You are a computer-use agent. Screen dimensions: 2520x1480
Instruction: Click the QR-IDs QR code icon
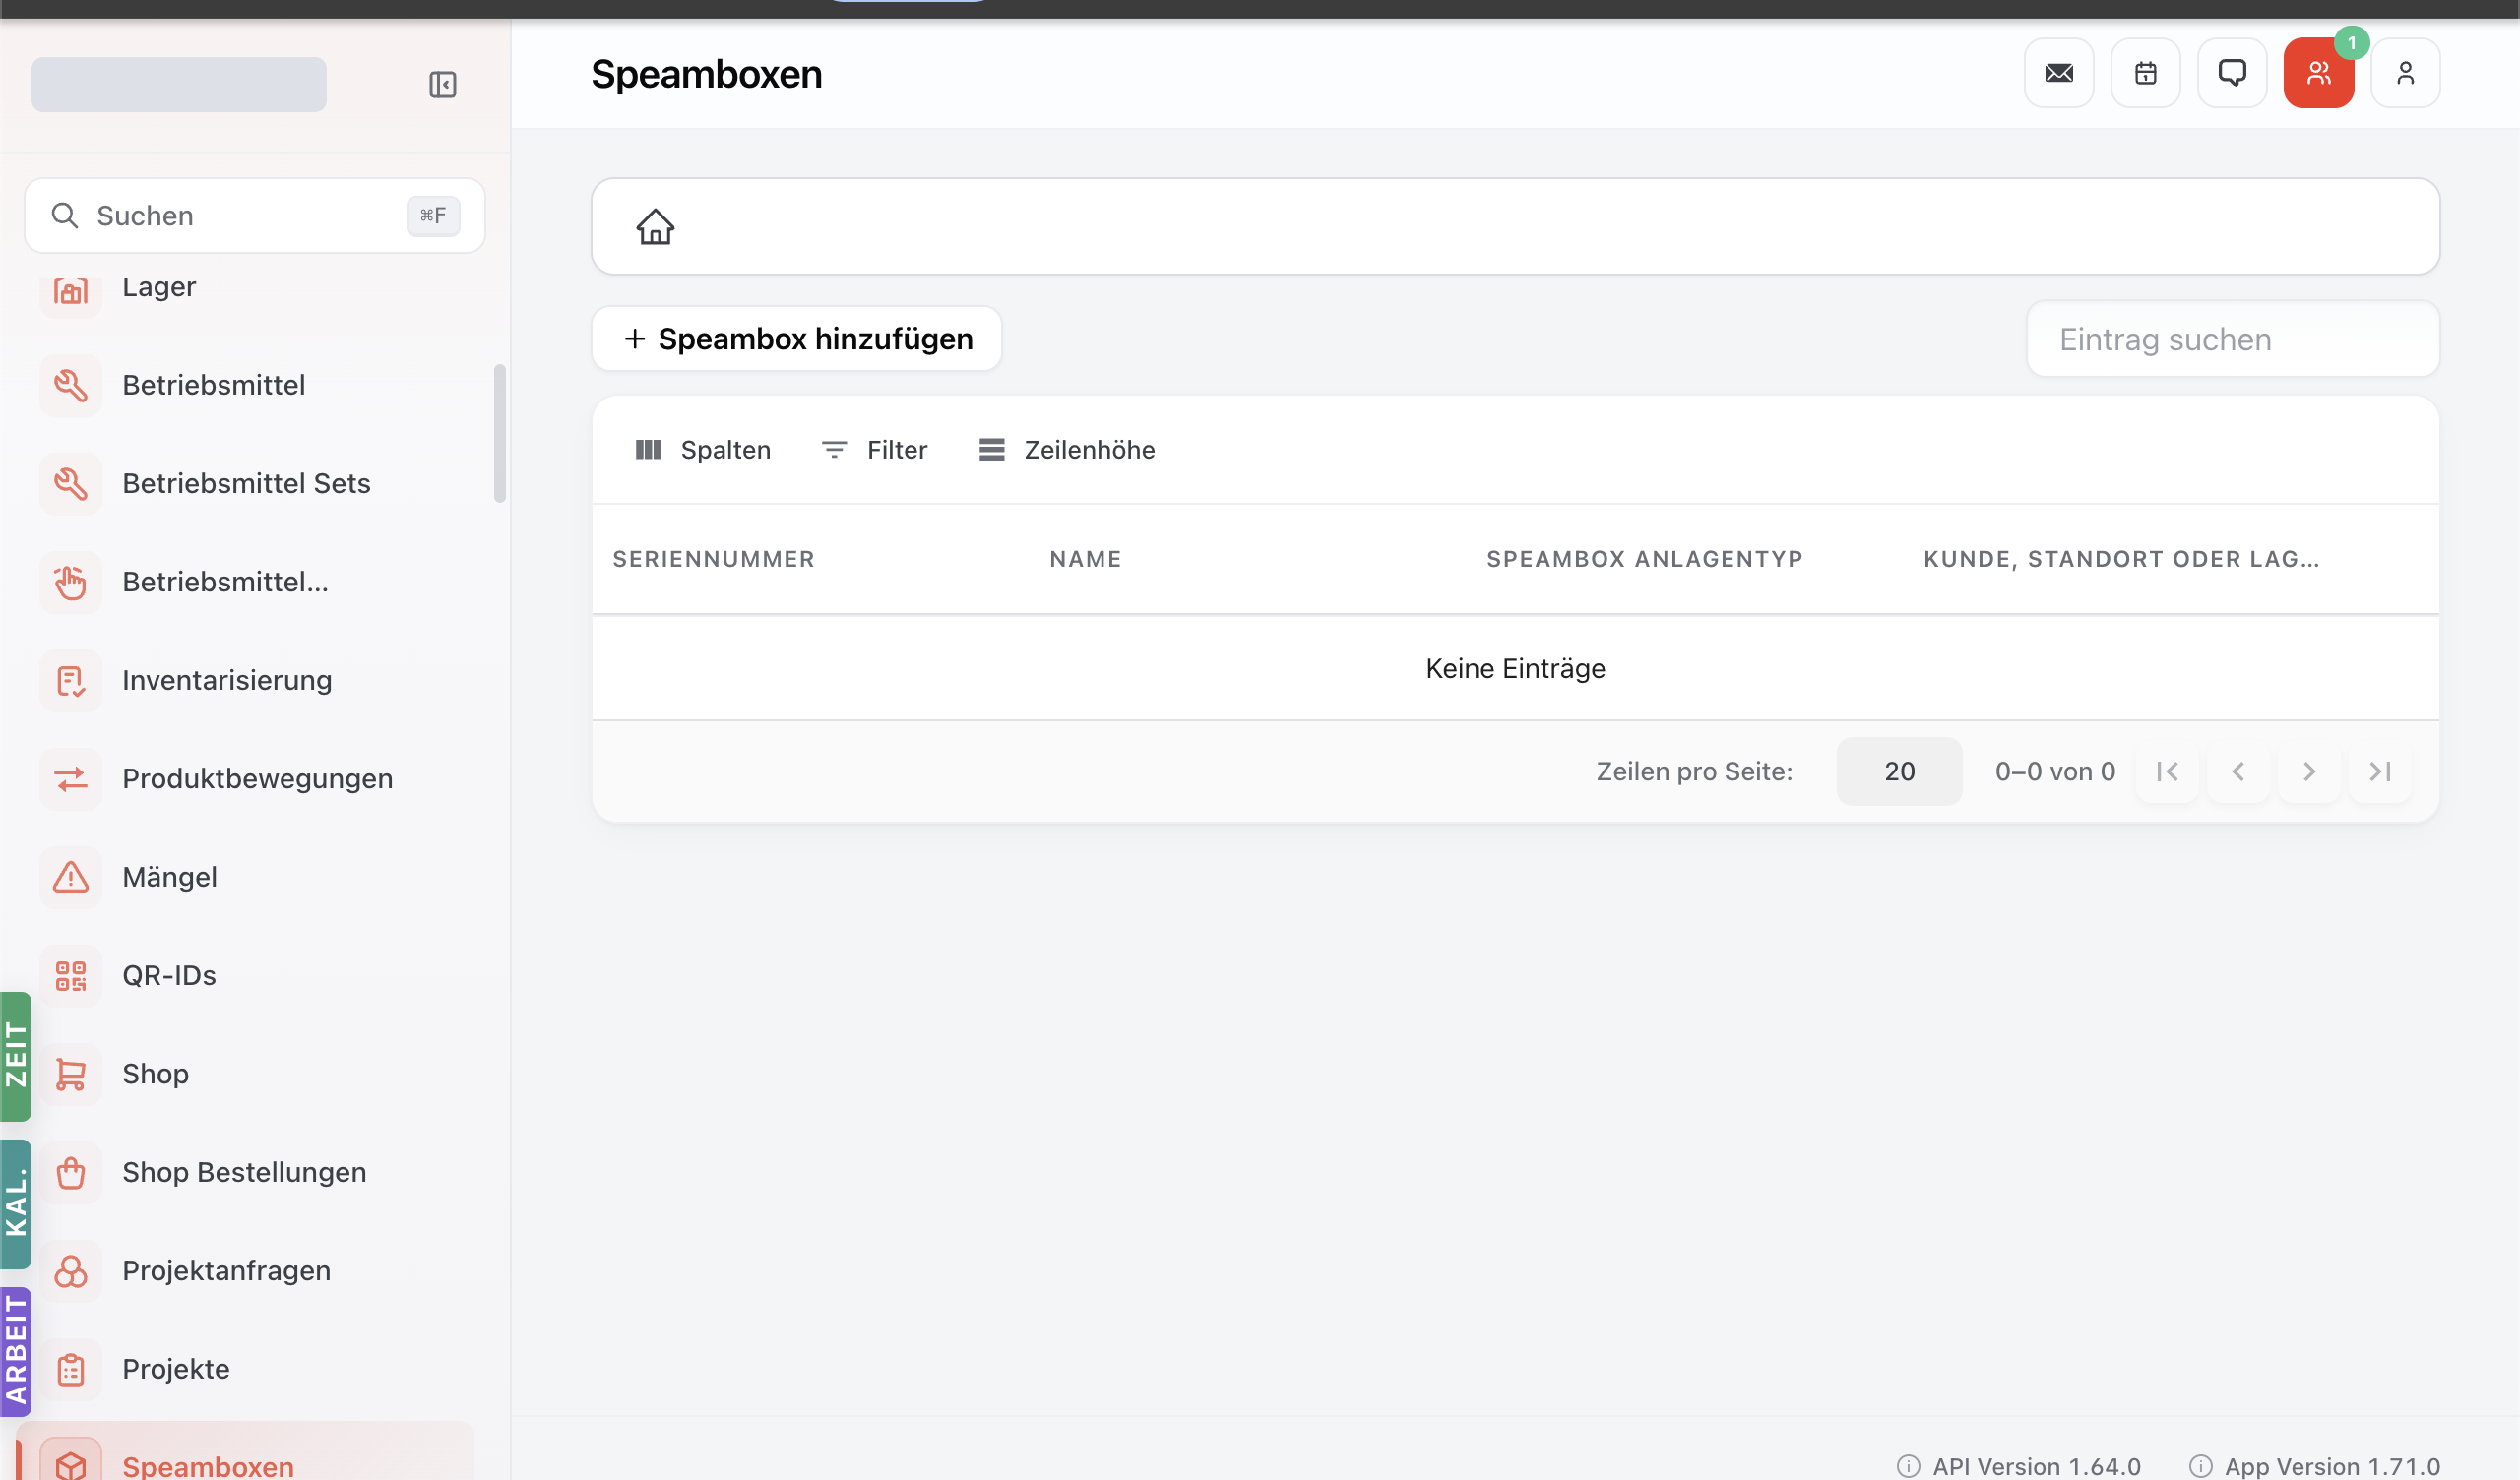coord(70,975)
